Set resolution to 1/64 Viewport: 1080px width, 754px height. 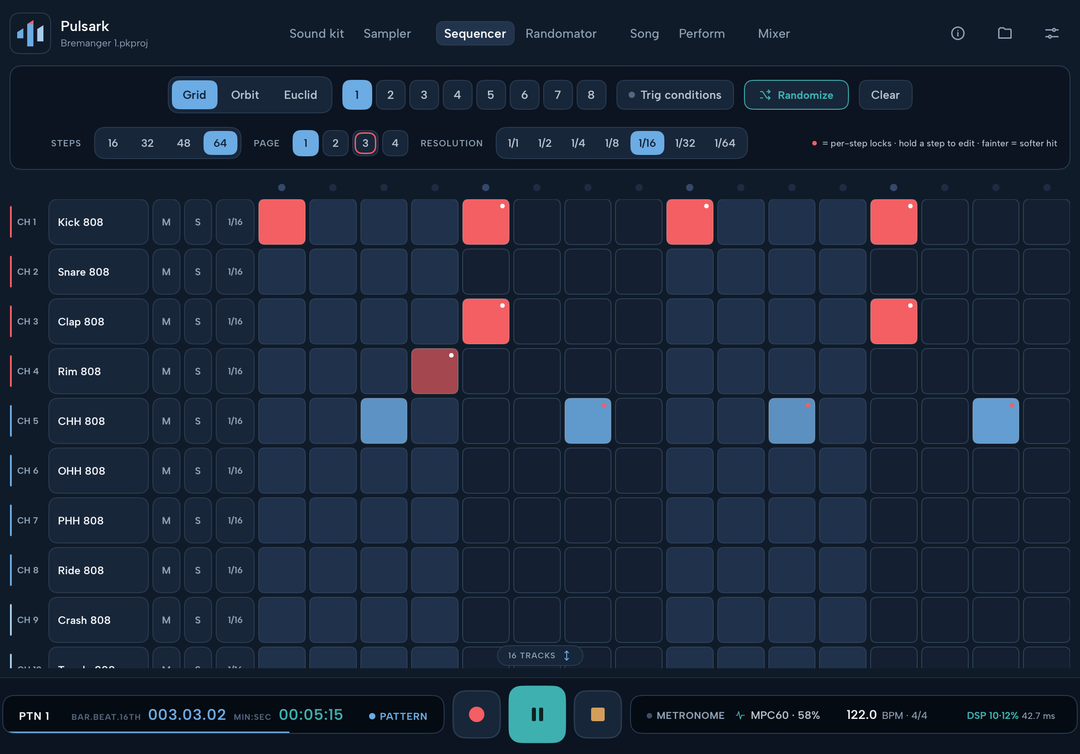[725, 143]
